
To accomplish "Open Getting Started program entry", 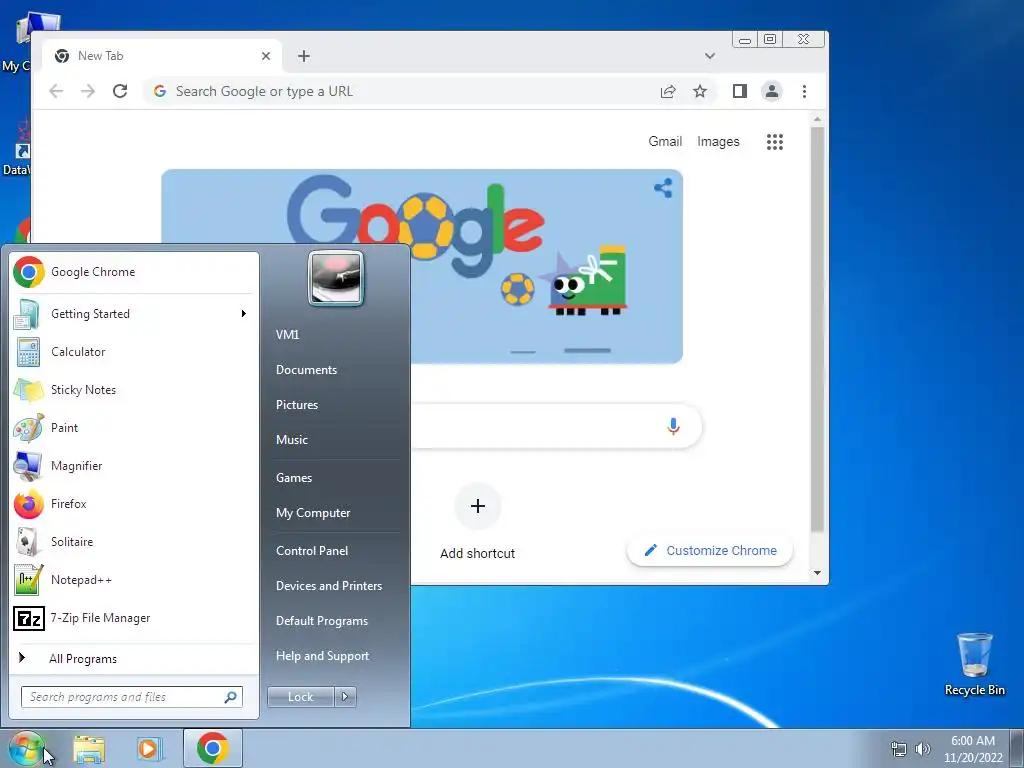I will coord(134,314).
